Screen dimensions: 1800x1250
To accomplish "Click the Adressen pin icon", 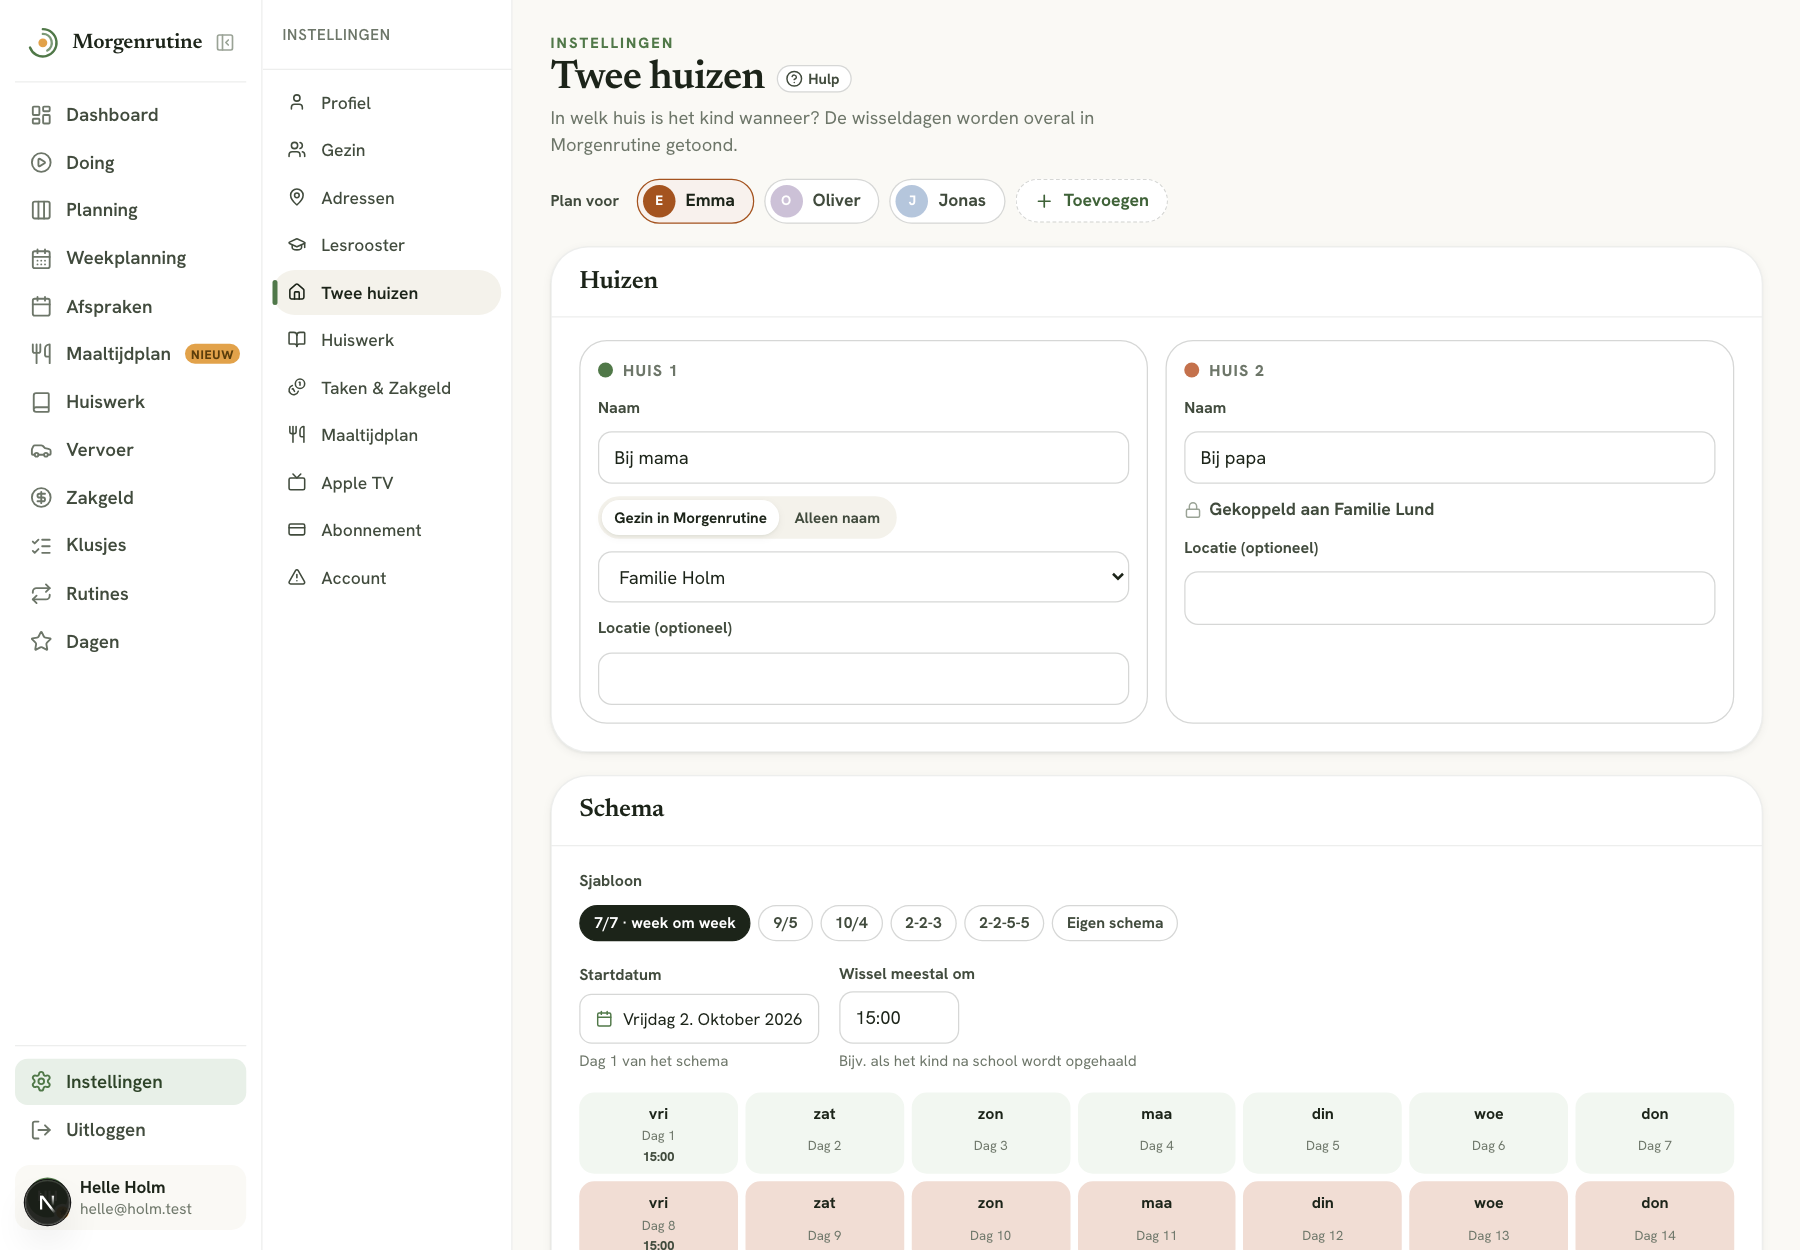I will [297, 197].
